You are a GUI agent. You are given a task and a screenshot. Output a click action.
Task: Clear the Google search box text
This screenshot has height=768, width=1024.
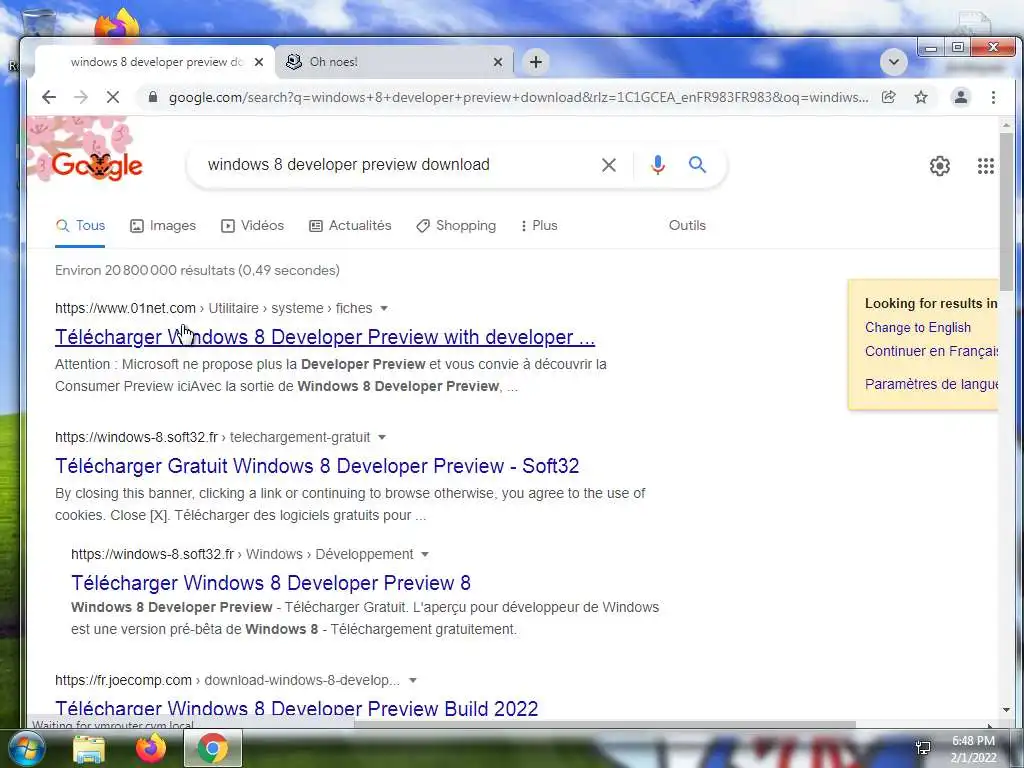[608, 165]
